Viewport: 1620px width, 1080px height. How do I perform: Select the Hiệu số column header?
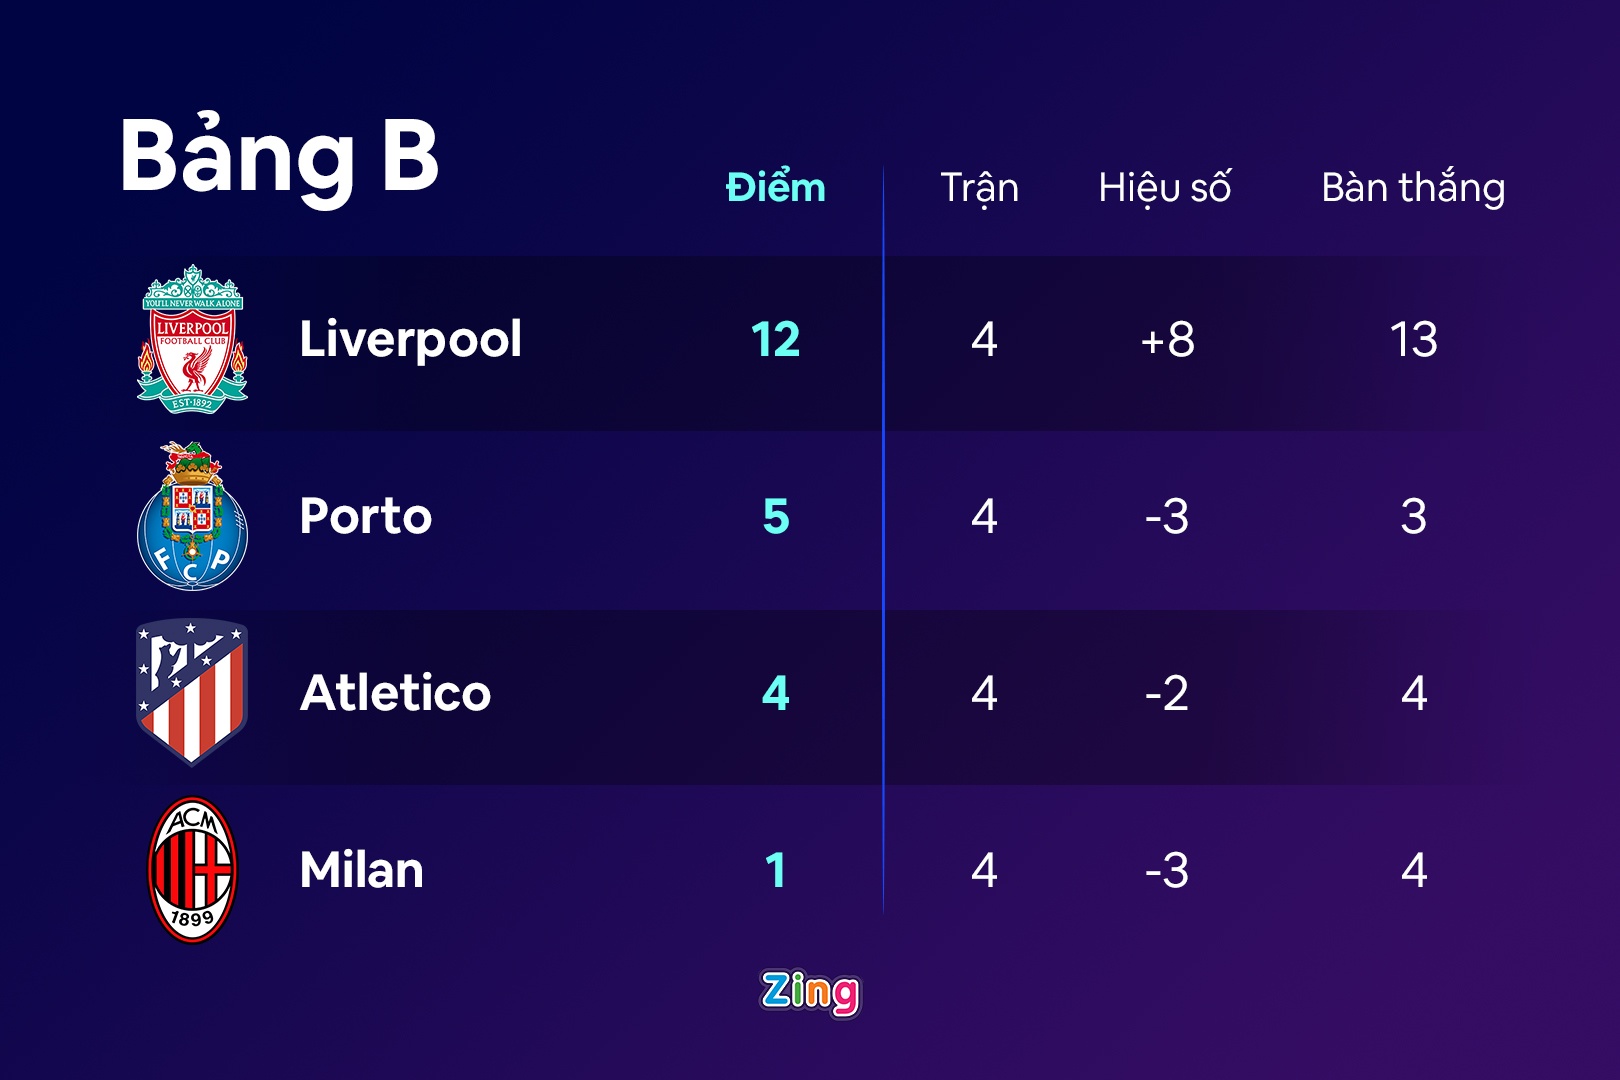click(x=1165, y=188)
